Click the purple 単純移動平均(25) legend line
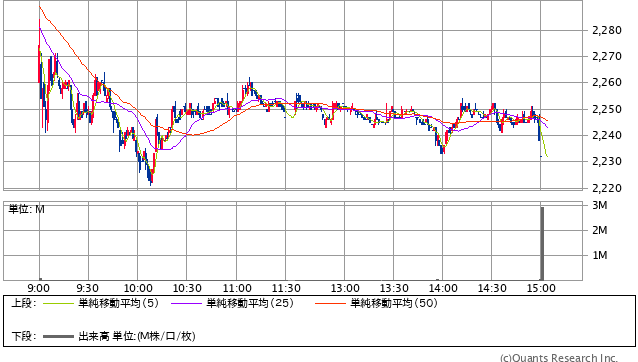 [186, 303]
